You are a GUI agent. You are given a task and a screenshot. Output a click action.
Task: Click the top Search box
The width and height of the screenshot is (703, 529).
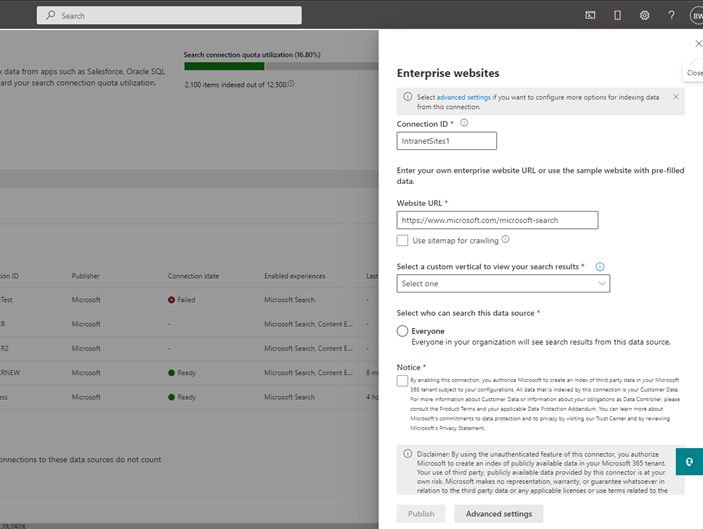169,15
